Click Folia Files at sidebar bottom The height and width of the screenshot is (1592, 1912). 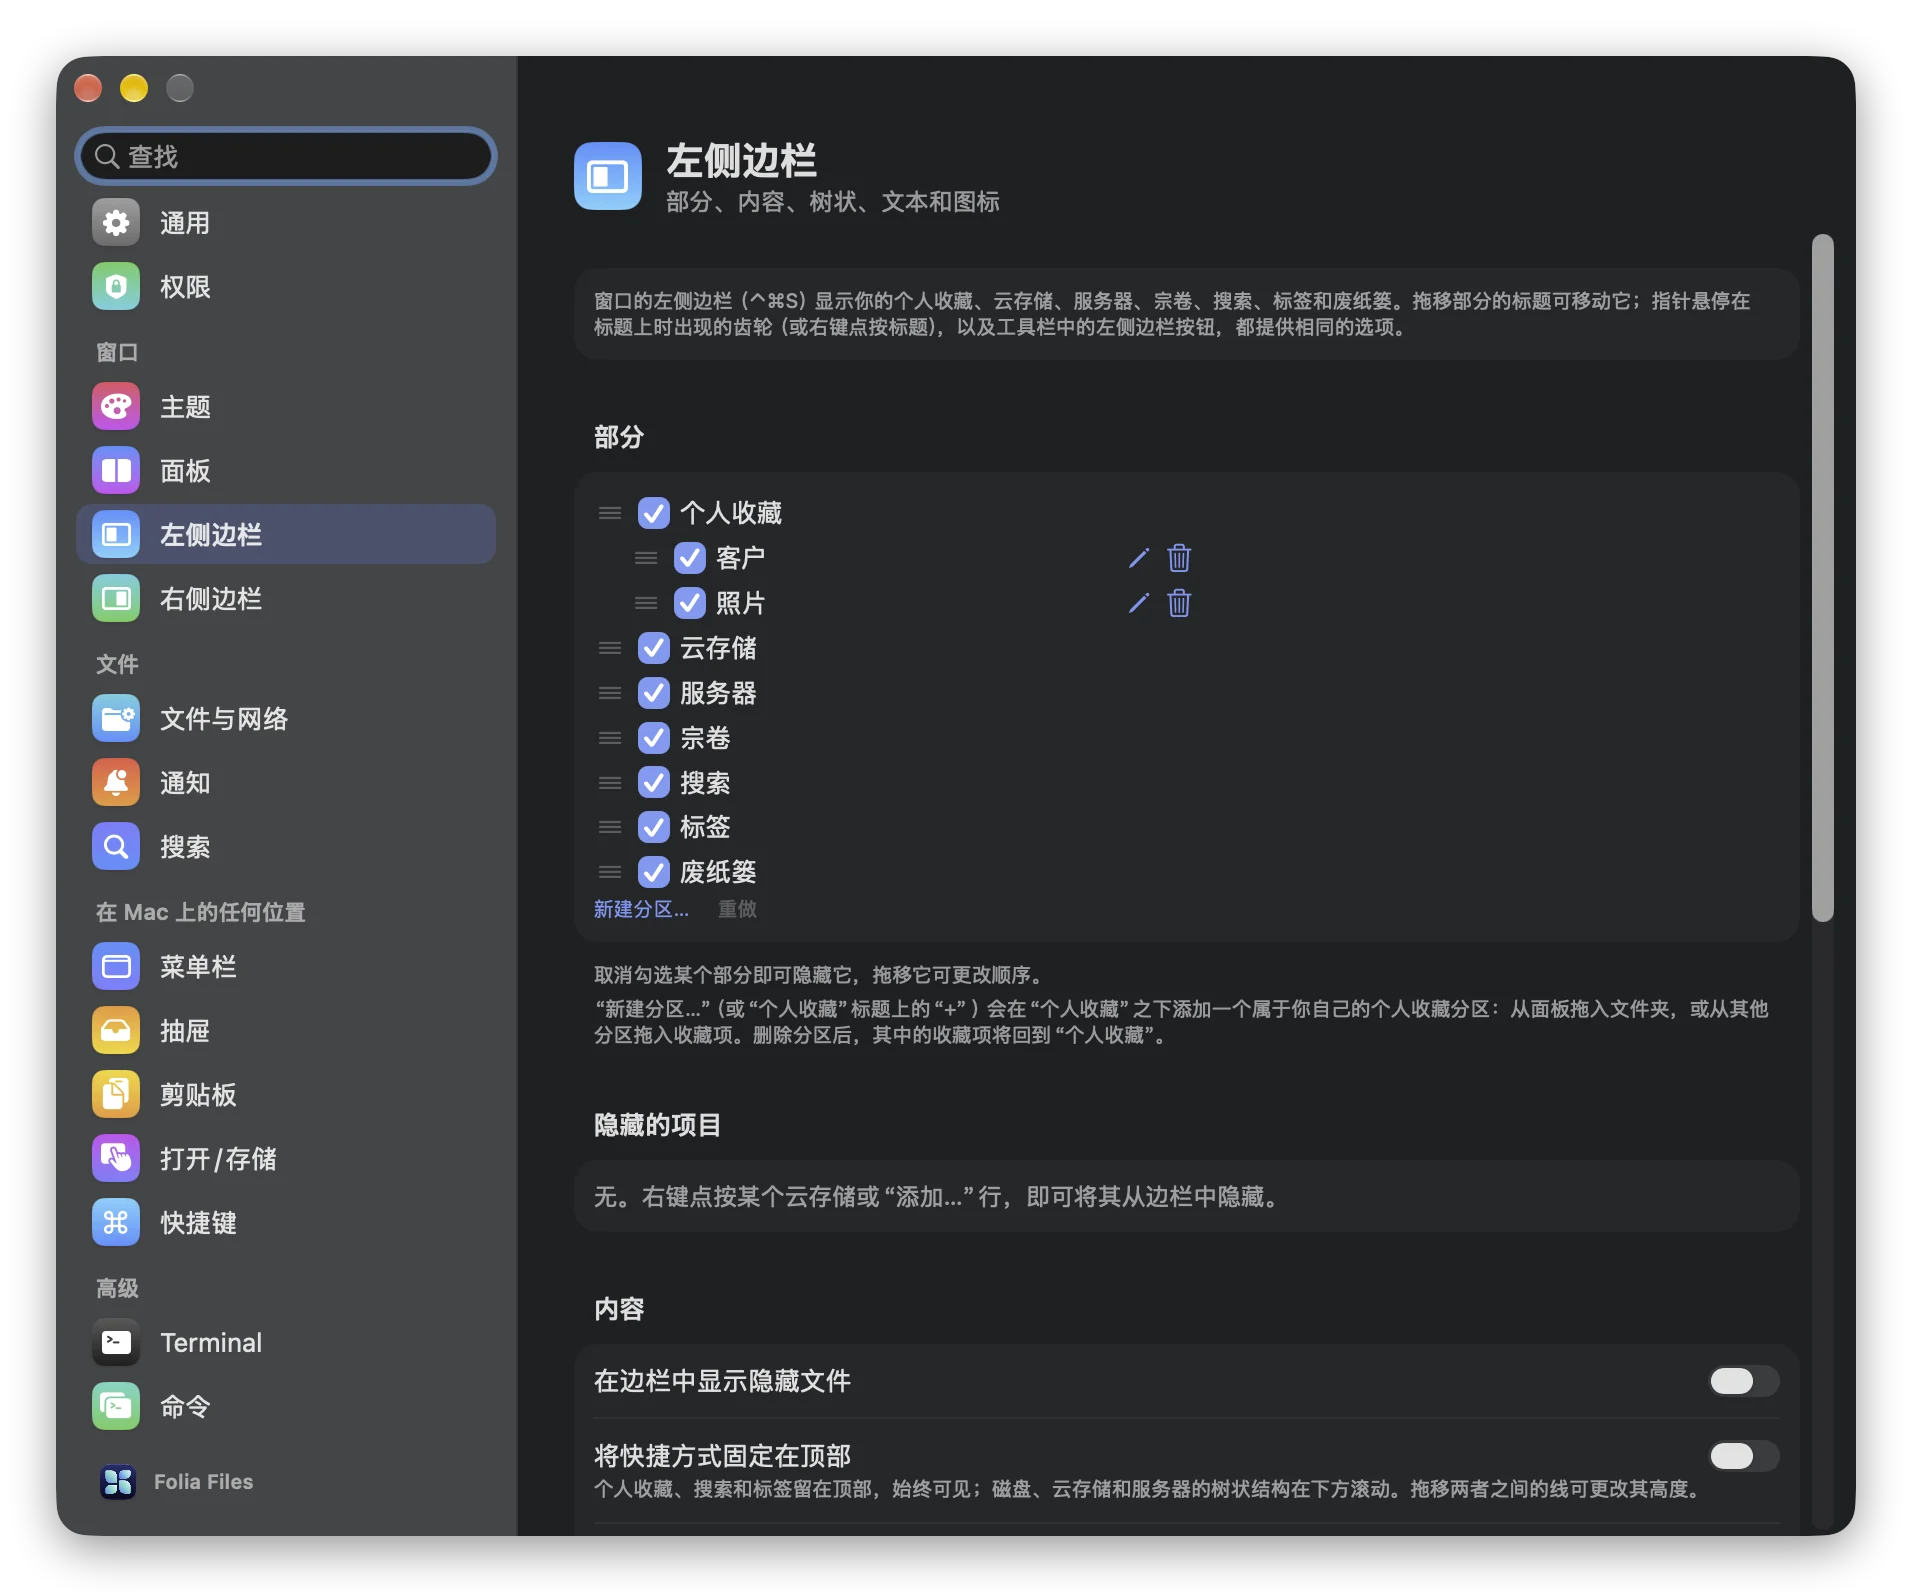click(x=178, y=1482)
